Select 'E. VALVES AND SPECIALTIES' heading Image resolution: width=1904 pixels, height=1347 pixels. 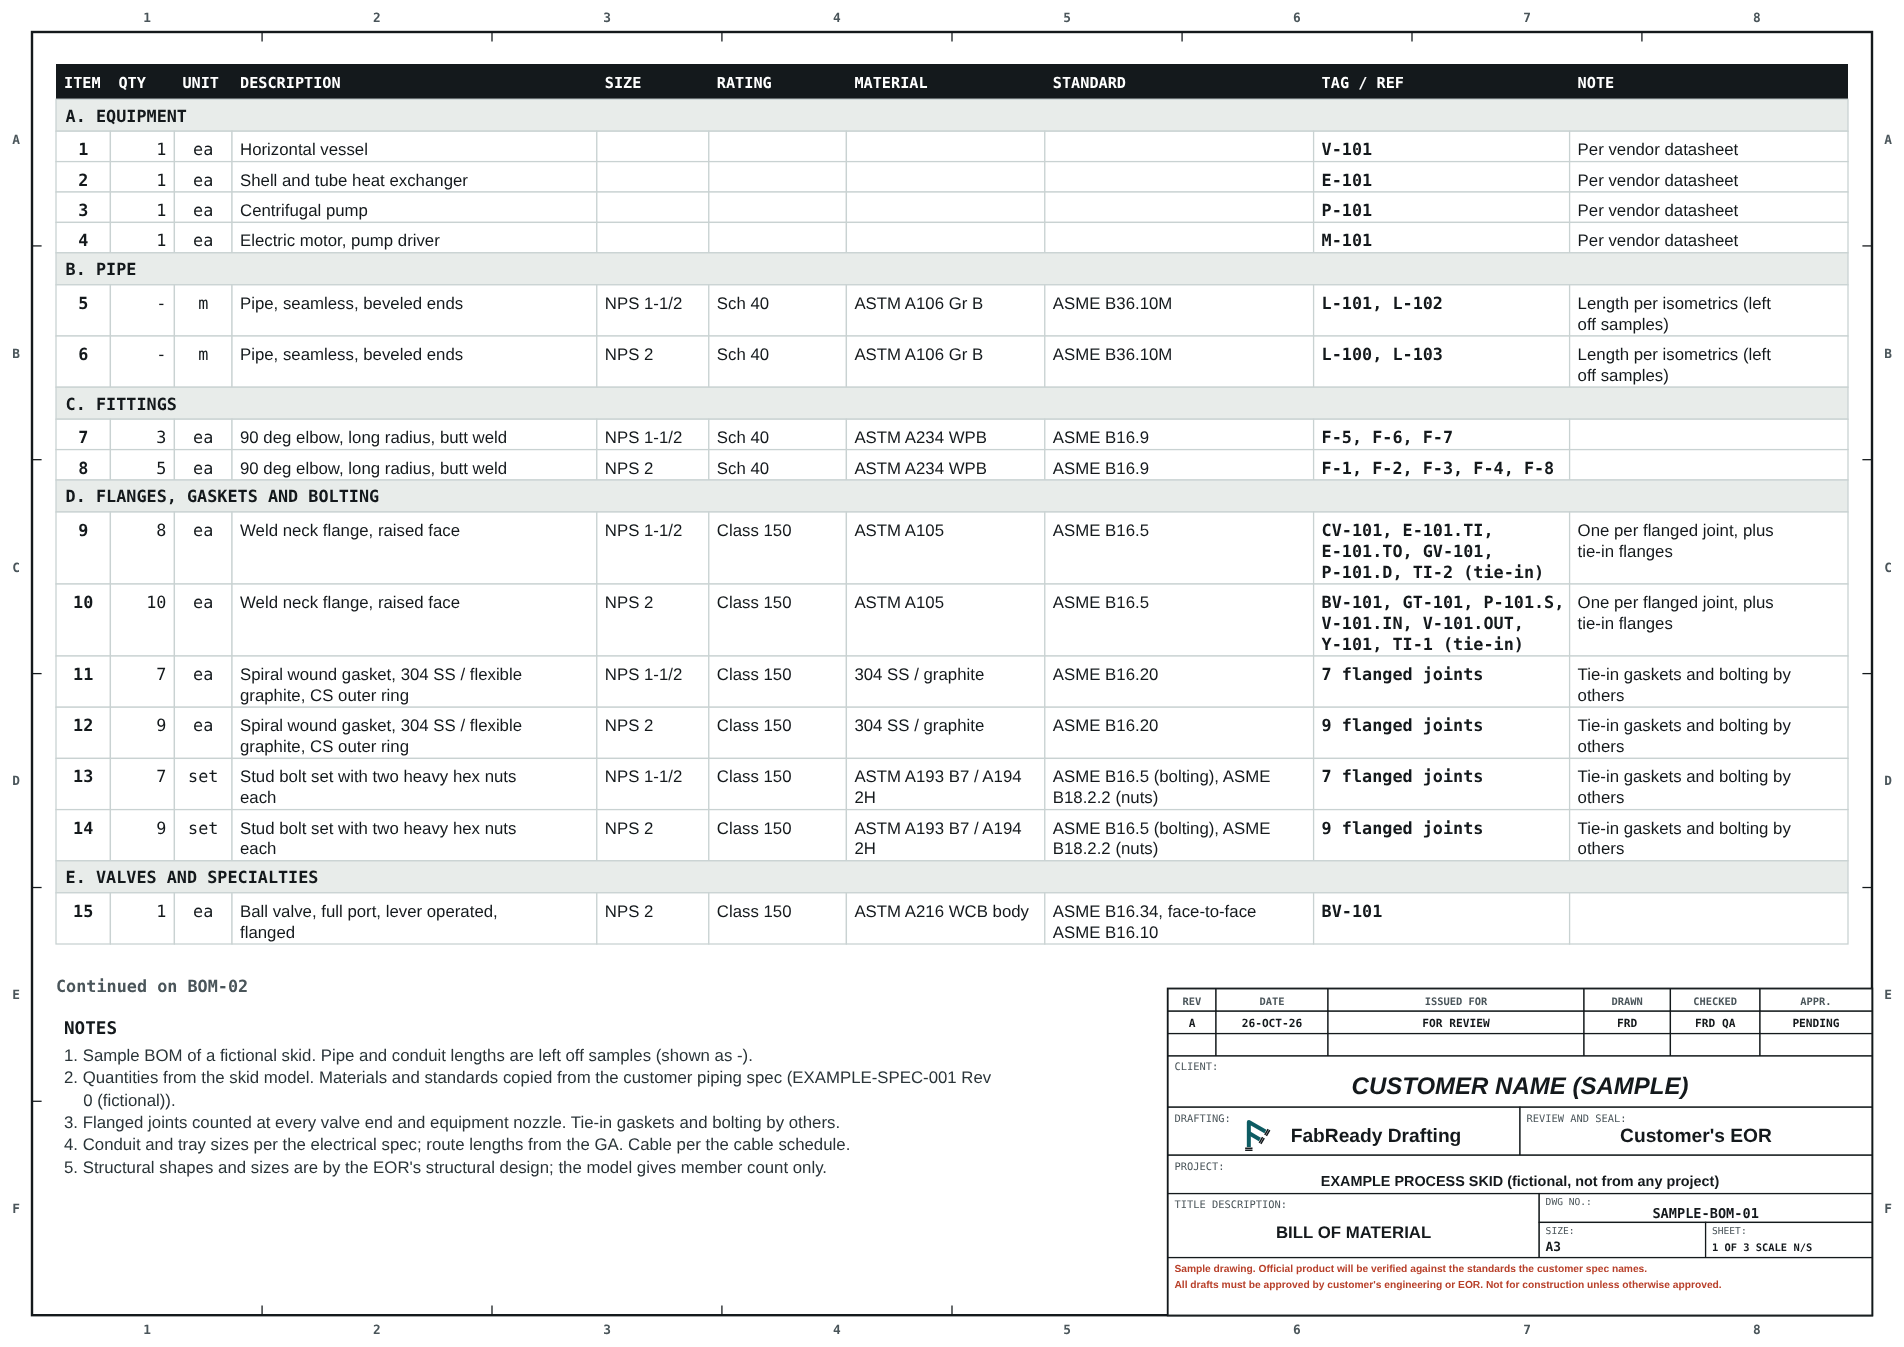[x=192, y=877]
